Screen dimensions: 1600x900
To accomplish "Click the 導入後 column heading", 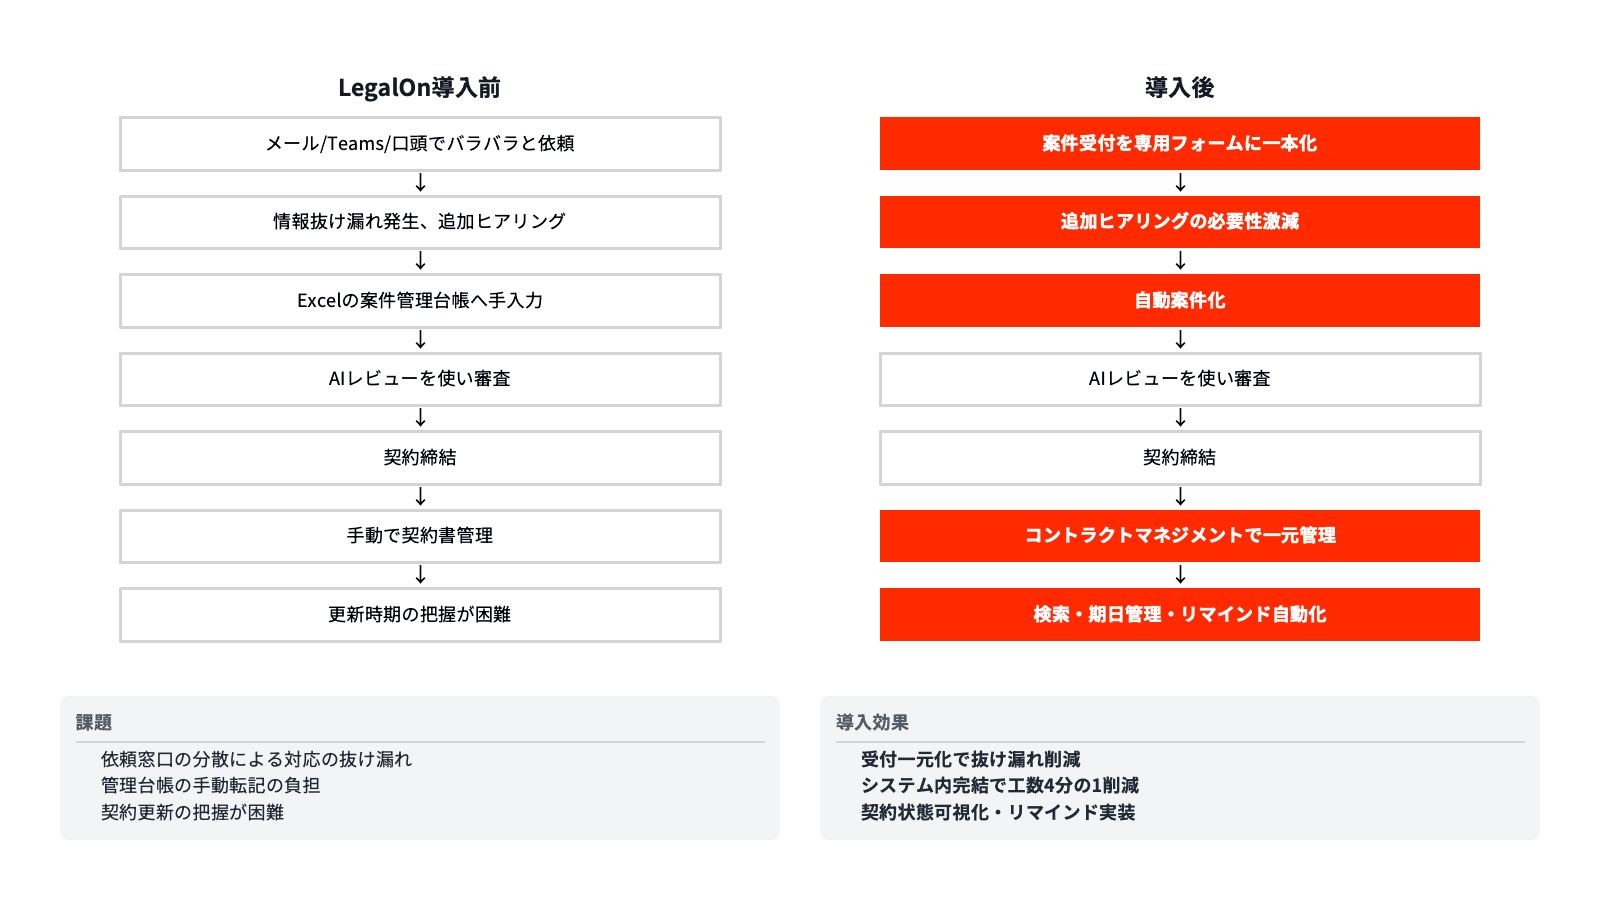I will [x=1180, y=88].
